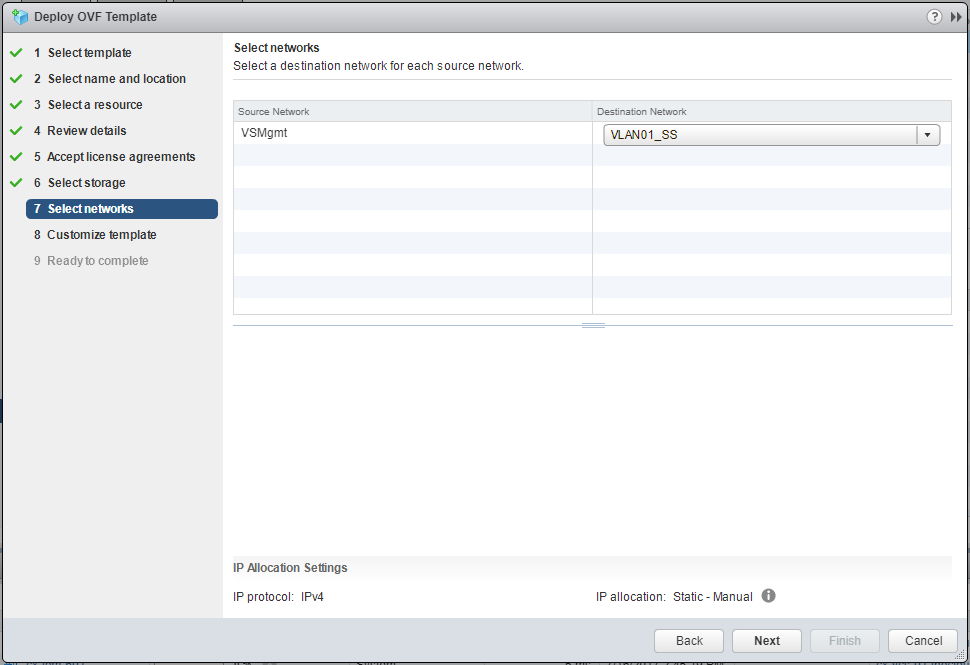
Task: Return to step 4 Review details
Action: 86,131
